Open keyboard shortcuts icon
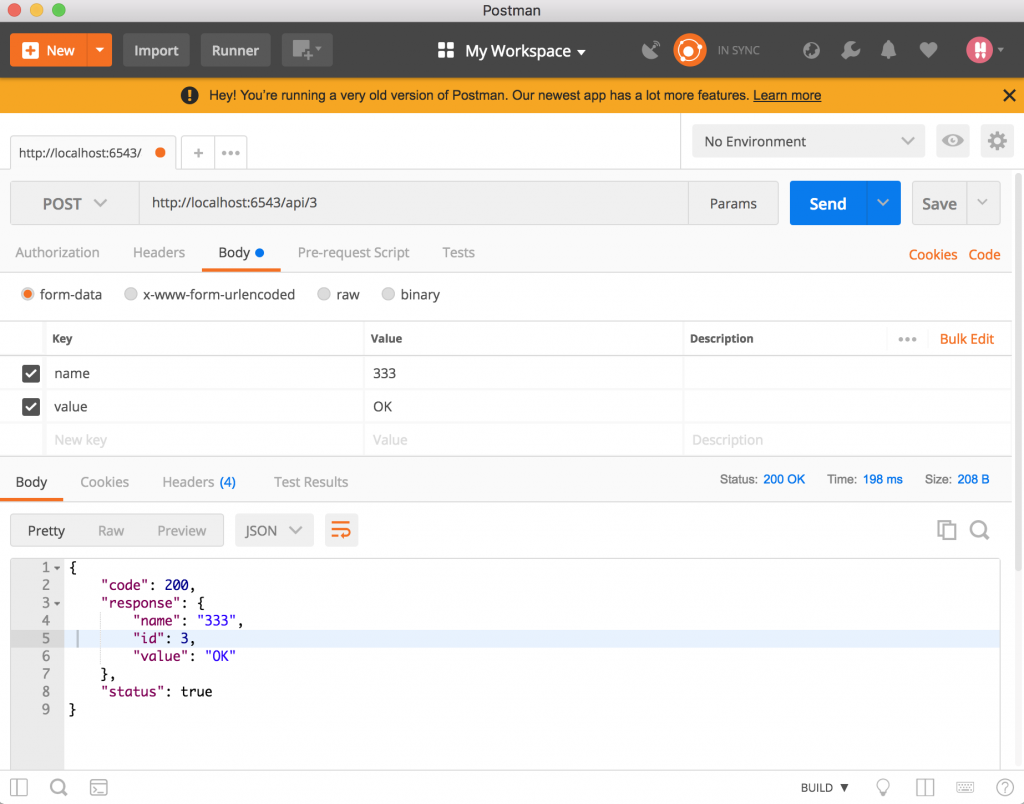Image resolution: width=1024 pixels, height=804 pixels. (x=965, y=788)
